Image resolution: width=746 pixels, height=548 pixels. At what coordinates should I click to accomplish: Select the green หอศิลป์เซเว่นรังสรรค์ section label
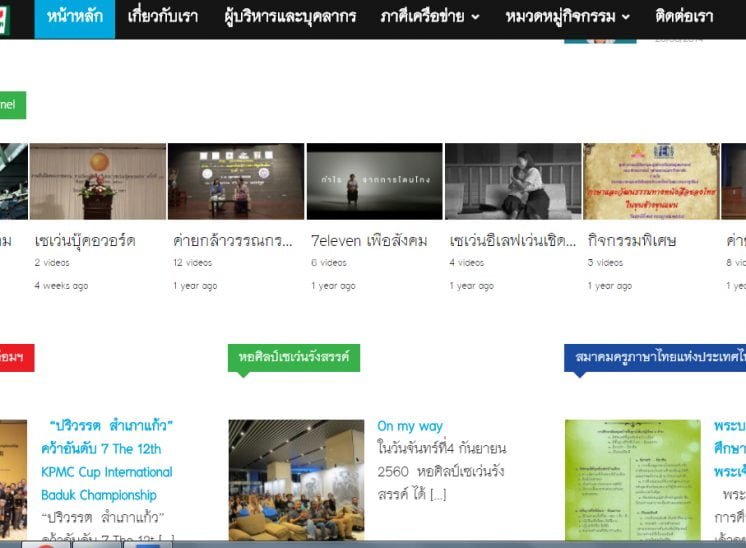(294, 357)
